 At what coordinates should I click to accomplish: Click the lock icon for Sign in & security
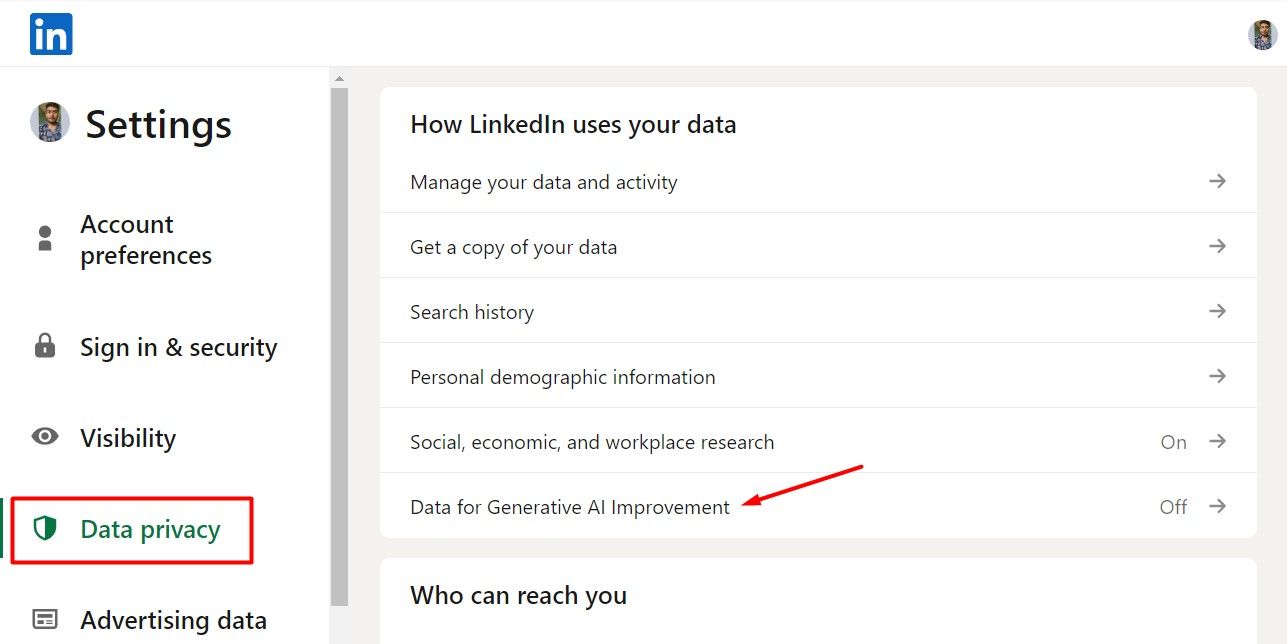[44, 347]
